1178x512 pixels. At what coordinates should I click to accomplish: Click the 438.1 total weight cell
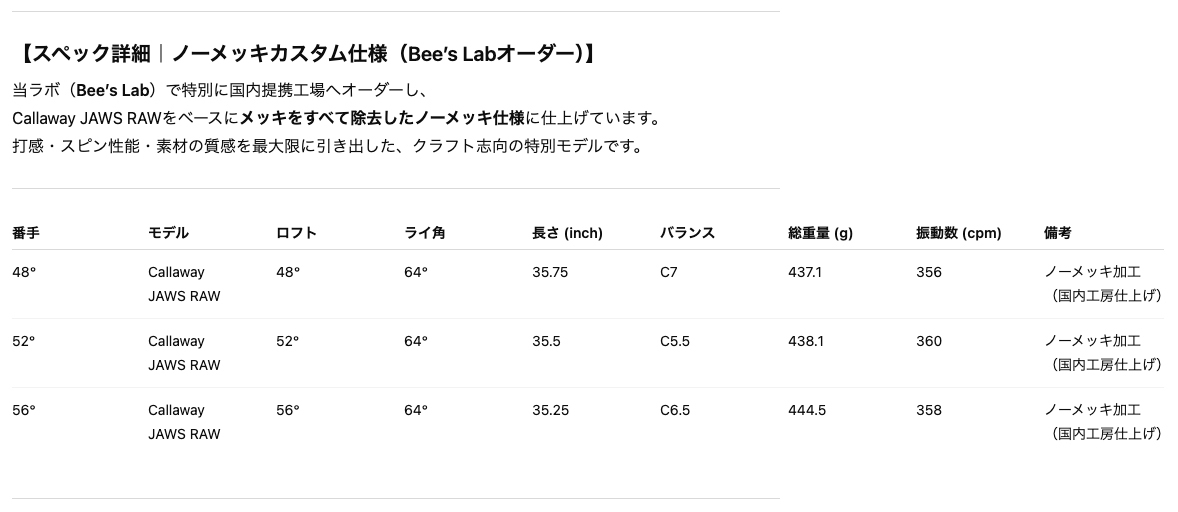(x=805, y=341)
